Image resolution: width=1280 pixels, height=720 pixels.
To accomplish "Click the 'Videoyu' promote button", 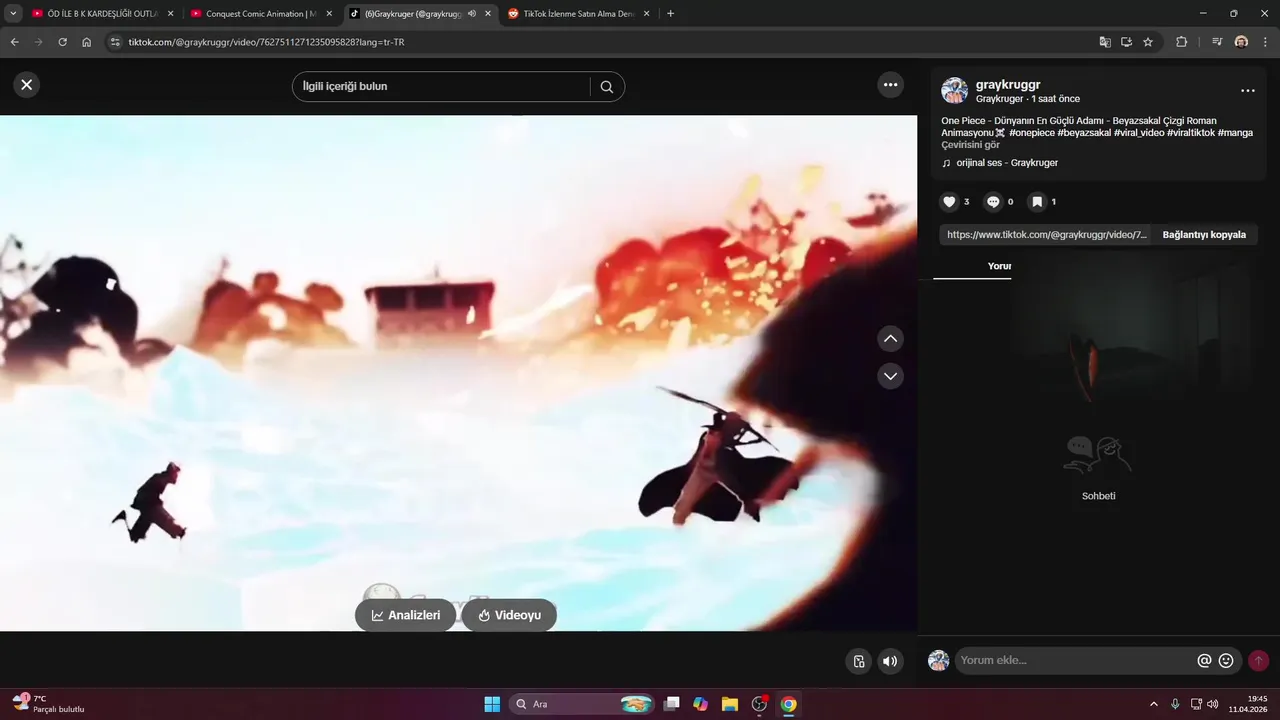I will click(509, 615).
